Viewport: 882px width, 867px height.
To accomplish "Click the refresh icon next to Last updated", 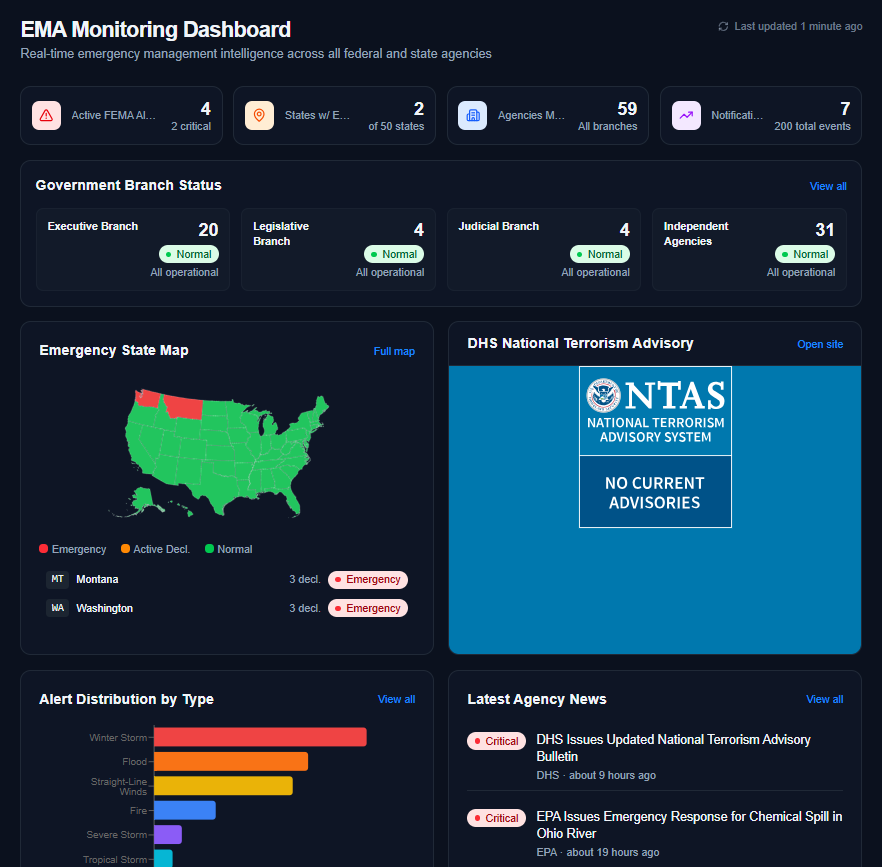I will pos(723,26).
